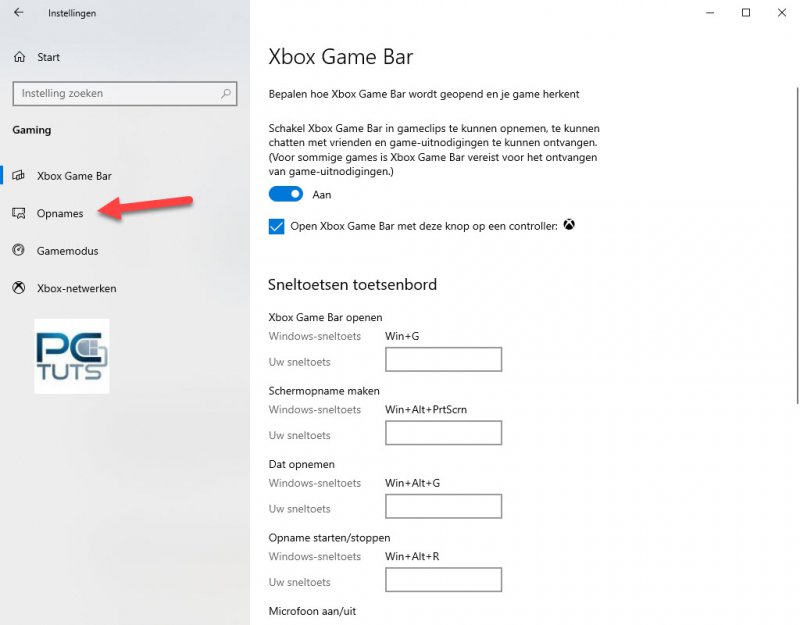
Task: Click Uw sneltoets field for Schermopname maken
Action: pyautogui.click(x=443, y=433)
